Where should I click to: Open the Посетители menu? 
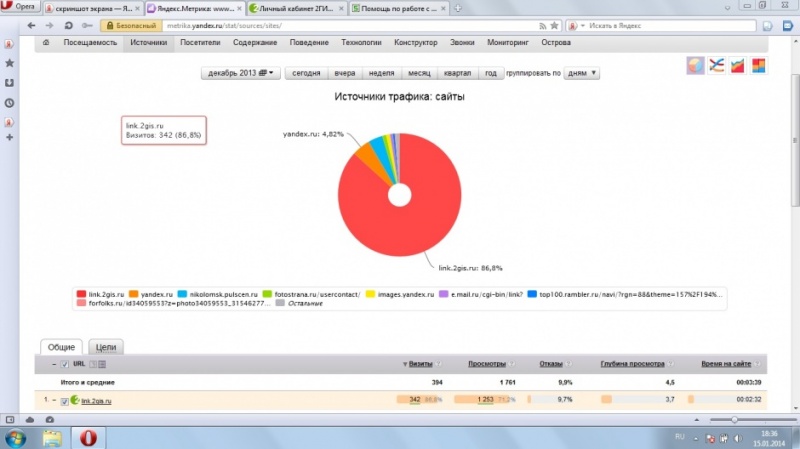[x=200, y=43]
